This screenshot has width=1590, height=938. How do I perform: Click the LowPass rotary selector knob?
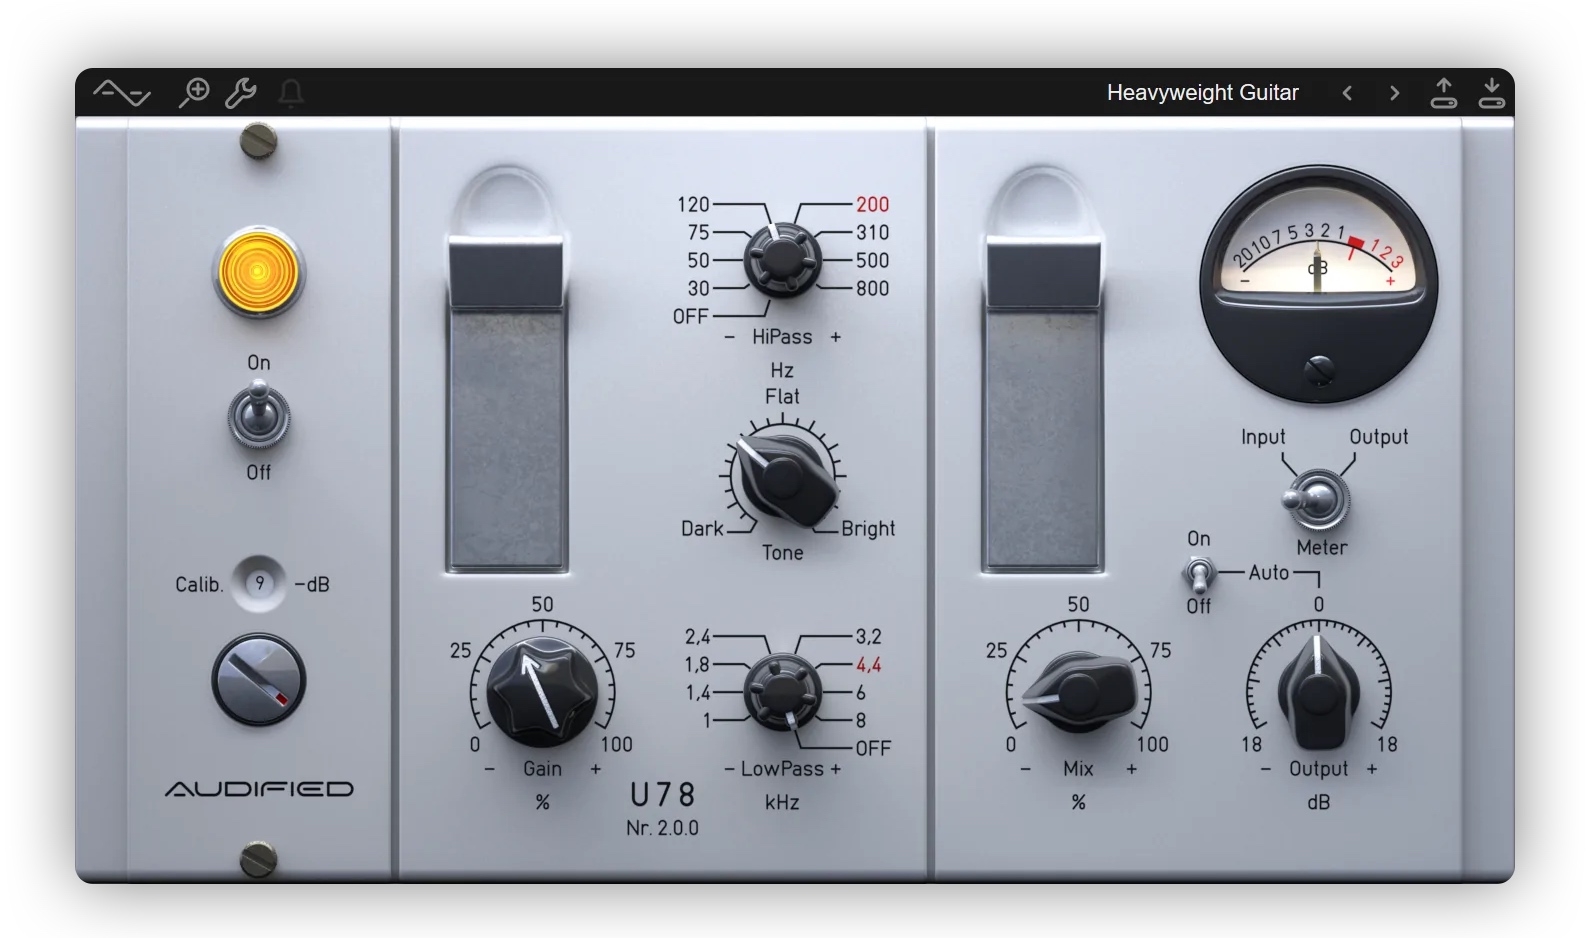pyautogui.click(x=782, y=691)
